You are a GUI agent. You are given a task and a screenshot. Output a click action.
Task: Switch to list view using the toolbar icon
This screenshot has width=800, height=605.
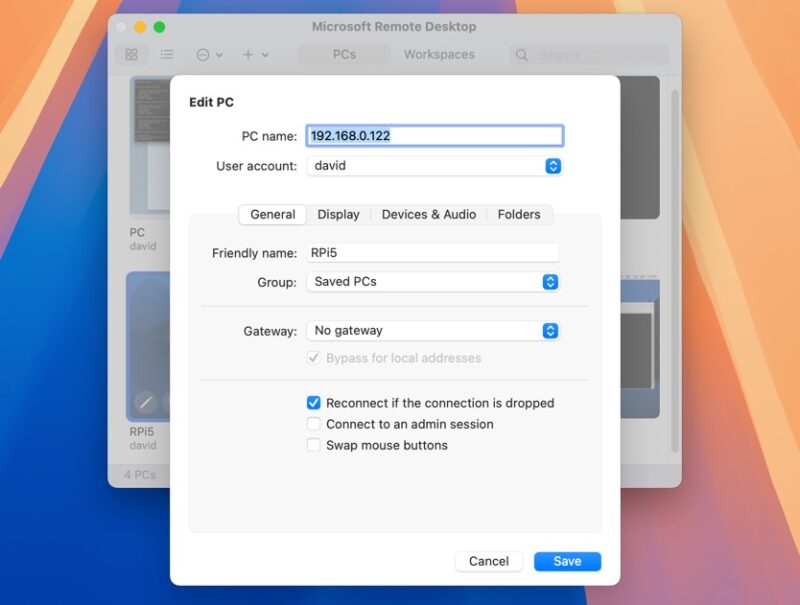pyautogui.click(x=166, y=54)
